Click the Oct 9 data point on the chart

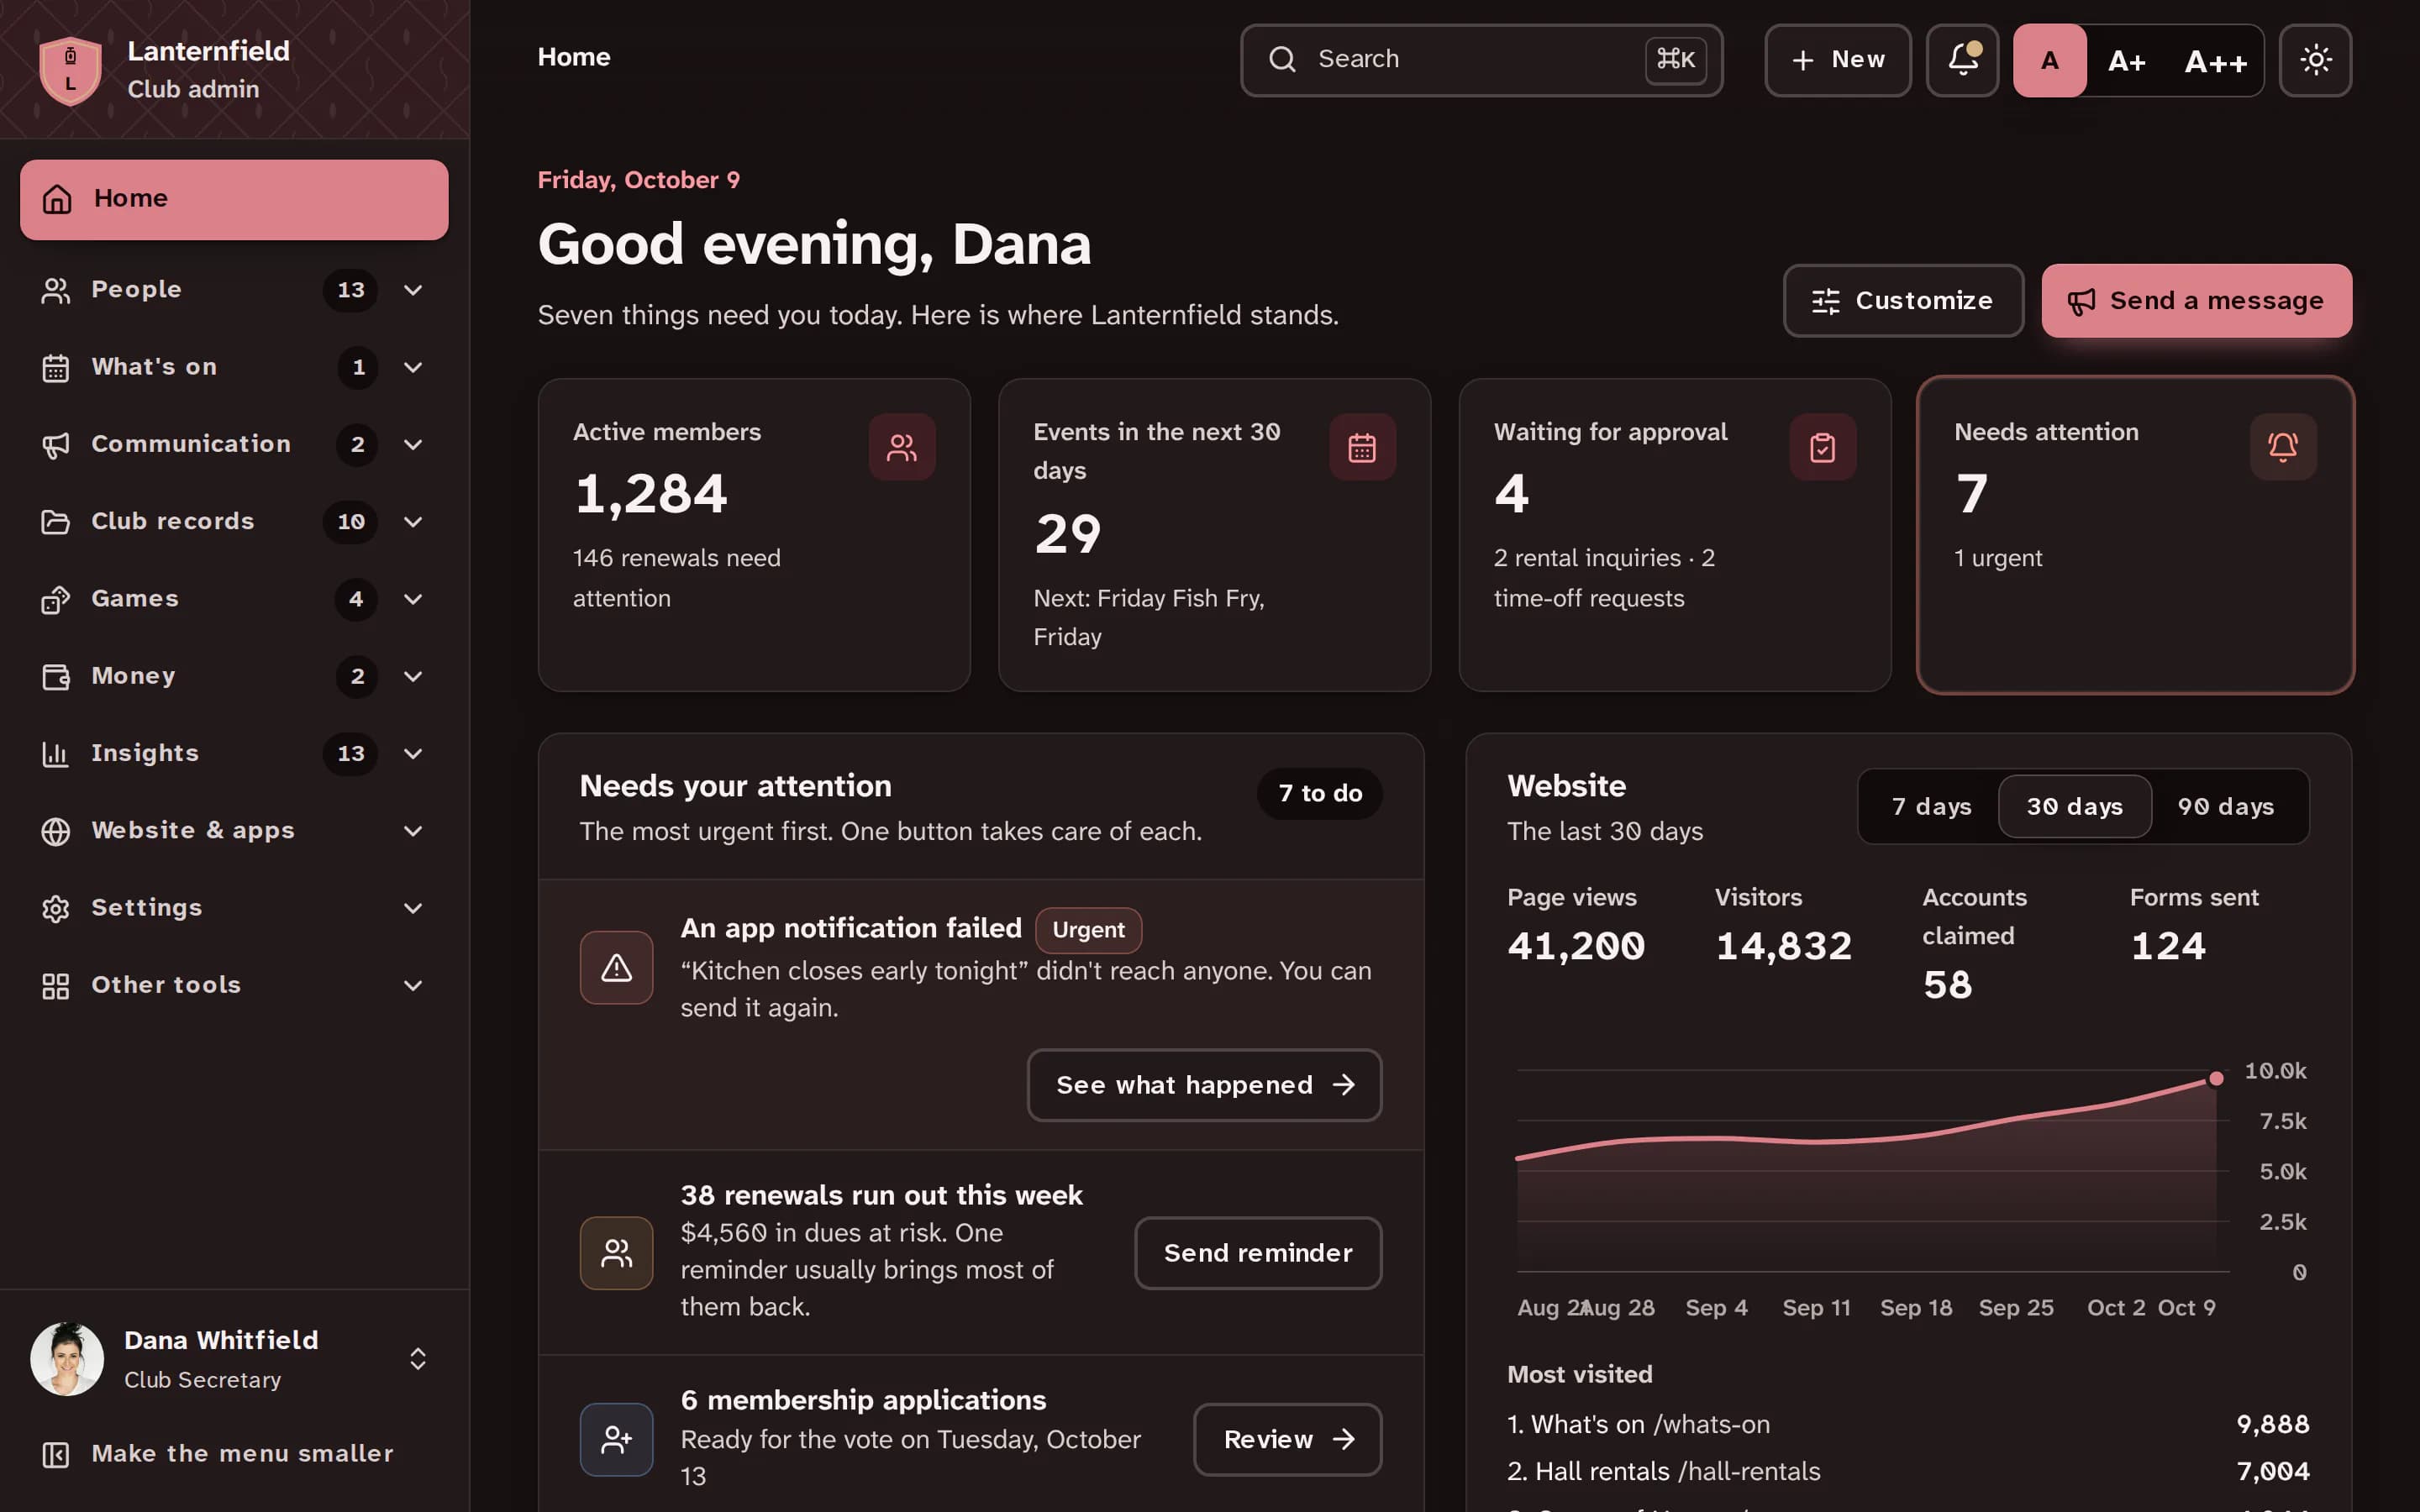pos(2216,1078)
